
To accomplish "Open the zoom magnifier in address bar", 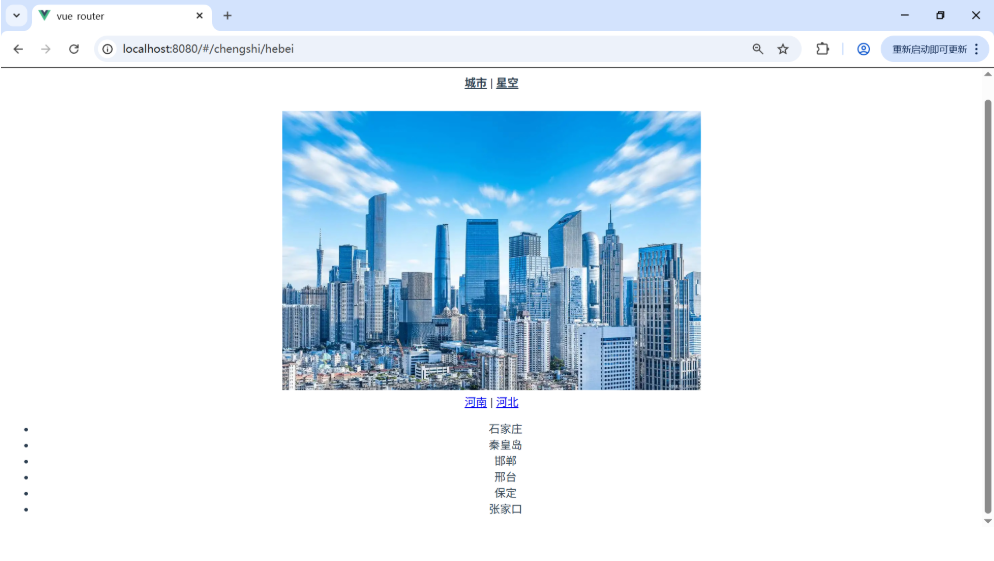I will click(758, 49).
